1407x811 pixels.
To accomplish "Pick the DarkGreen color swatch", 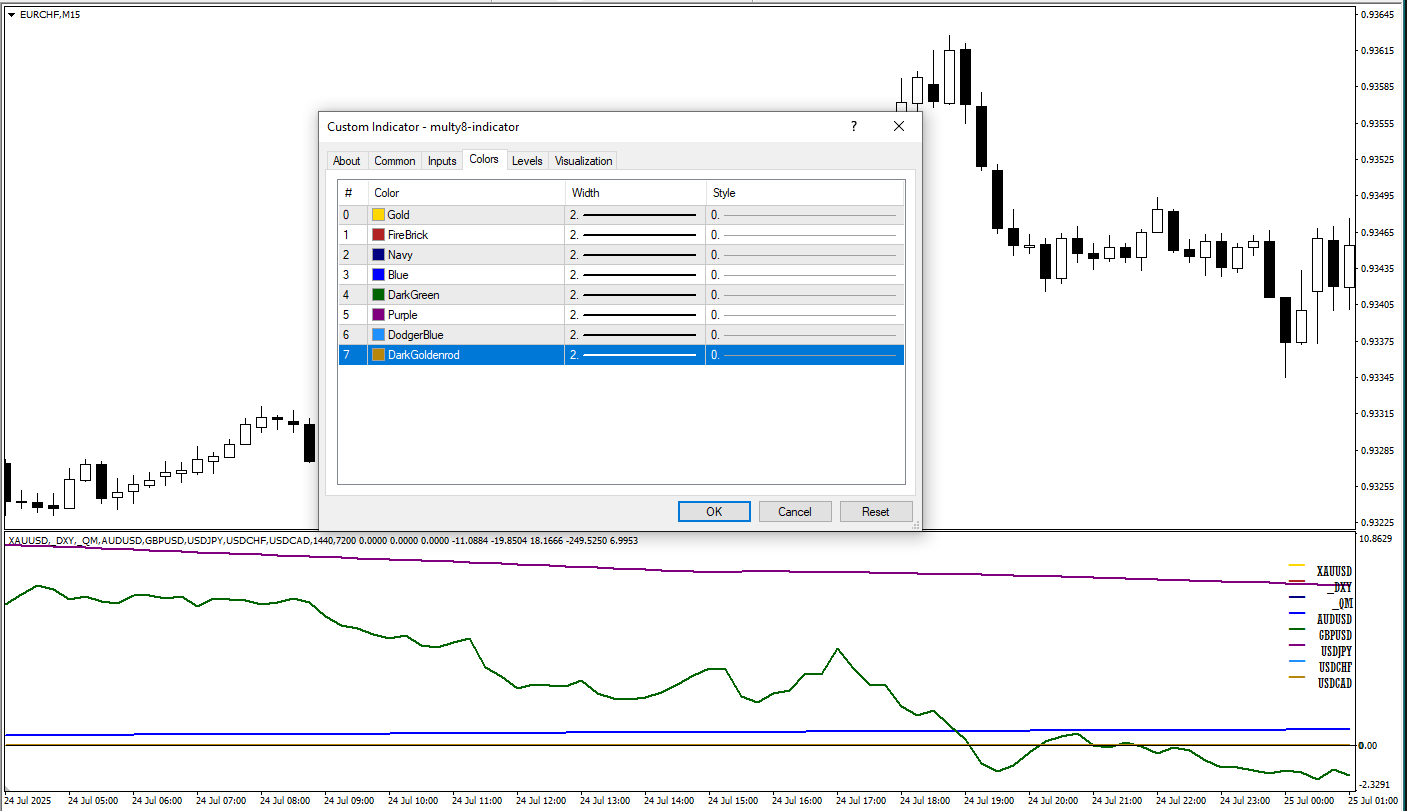I will tap(378, 295).
